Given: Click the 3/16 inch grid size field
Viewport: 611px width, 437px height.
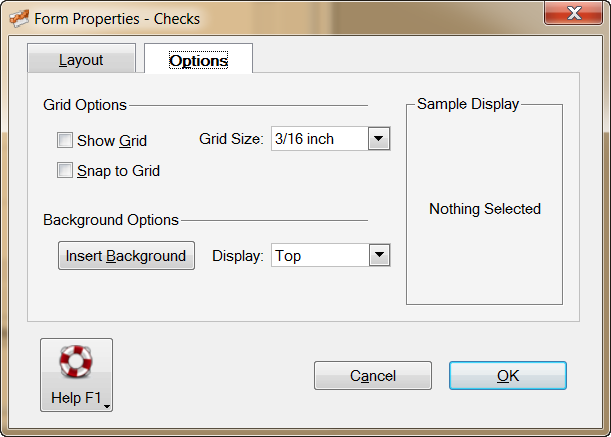Looking at the screenshot, I should (318, 139).
